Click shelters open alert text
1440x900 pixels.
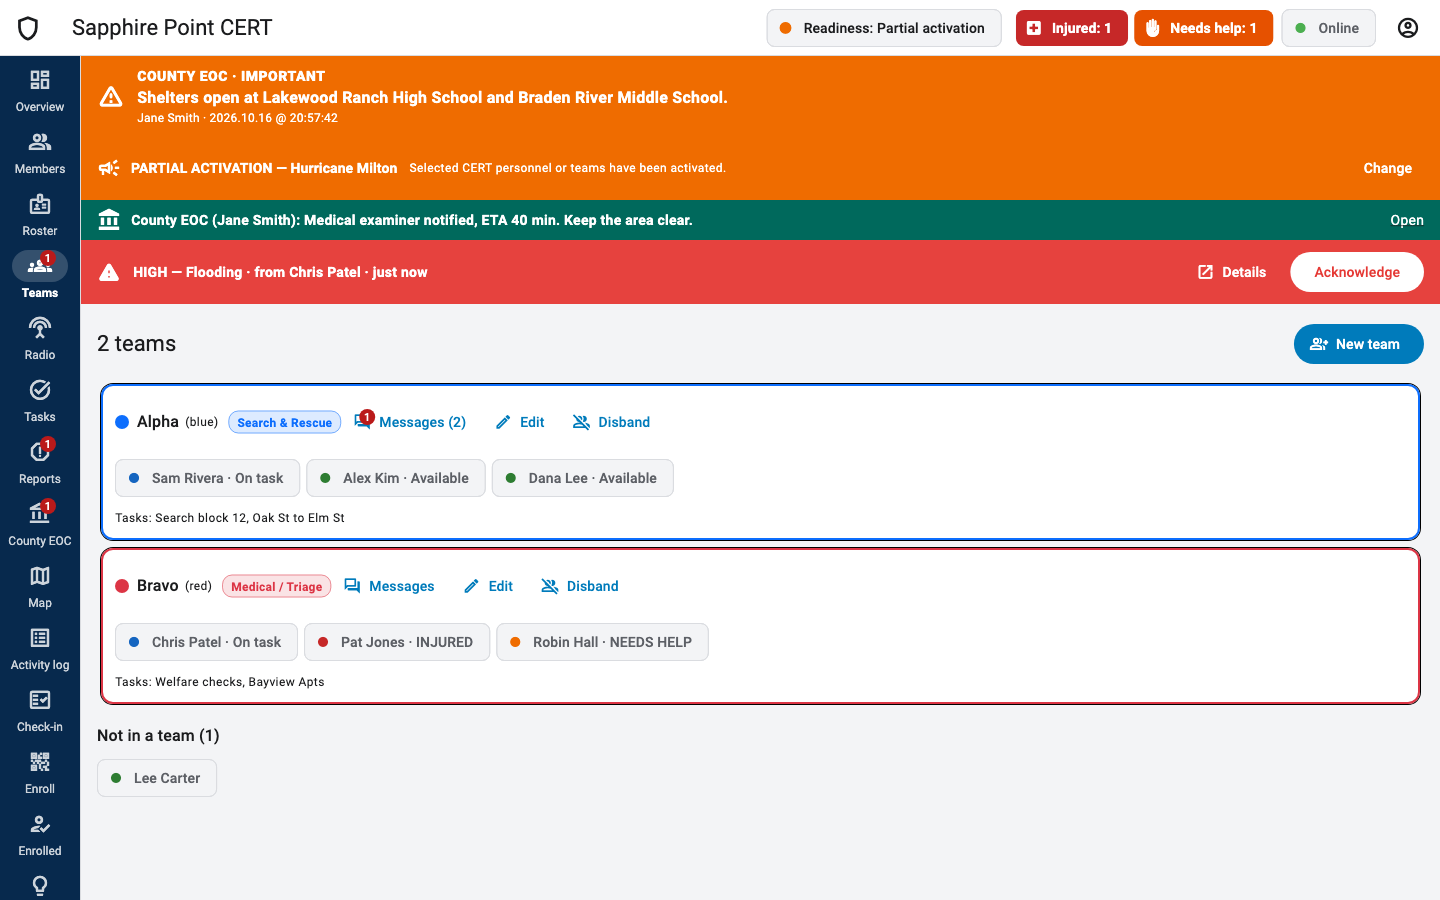(x=432, y=97)
